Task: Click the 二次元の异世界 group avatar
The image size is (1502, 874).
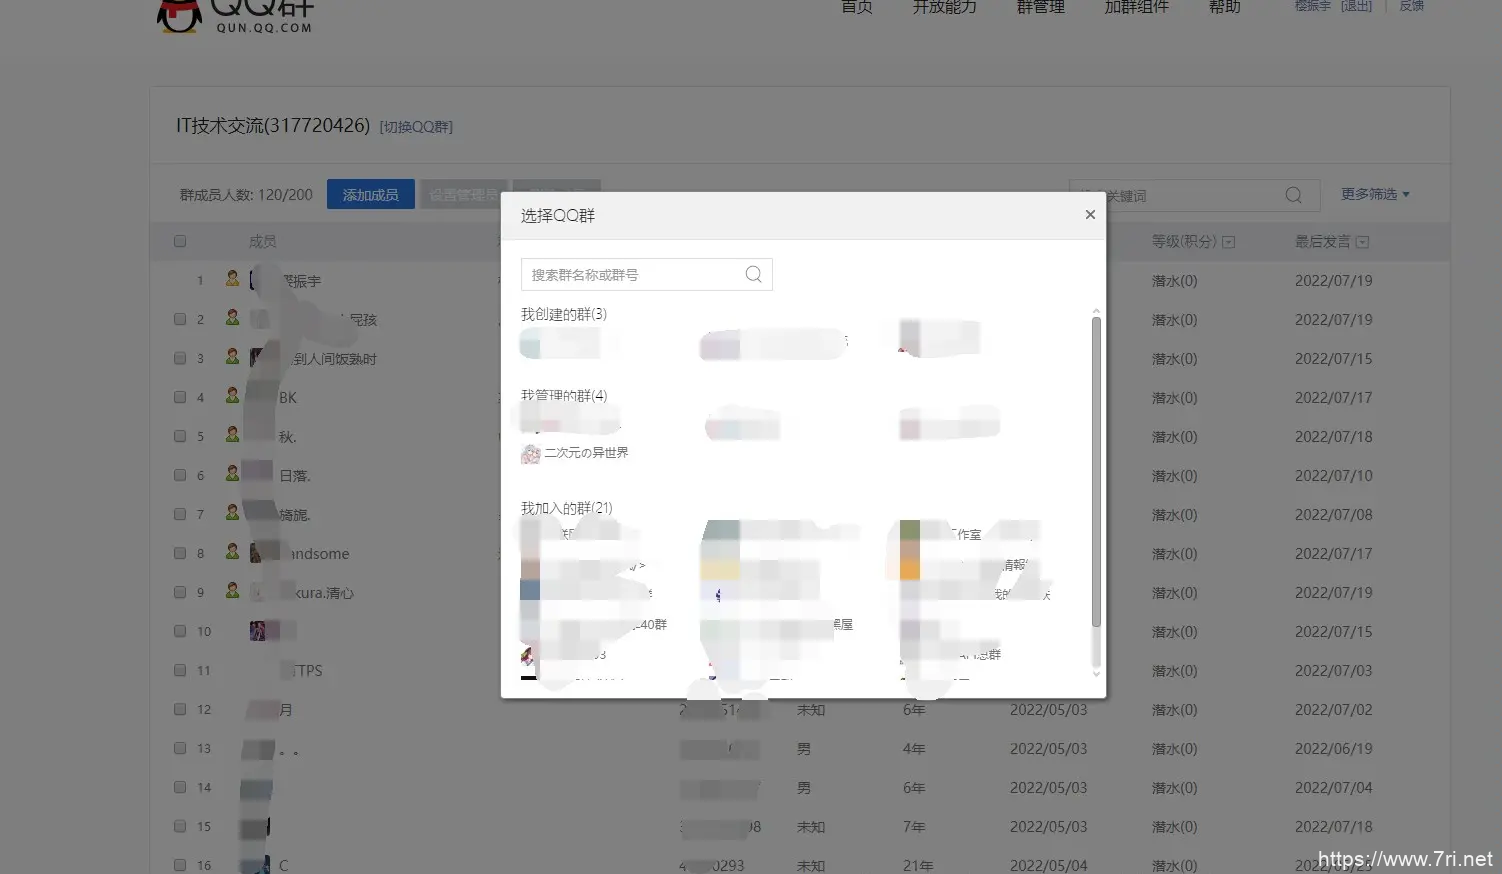Action: coord(530,454)
